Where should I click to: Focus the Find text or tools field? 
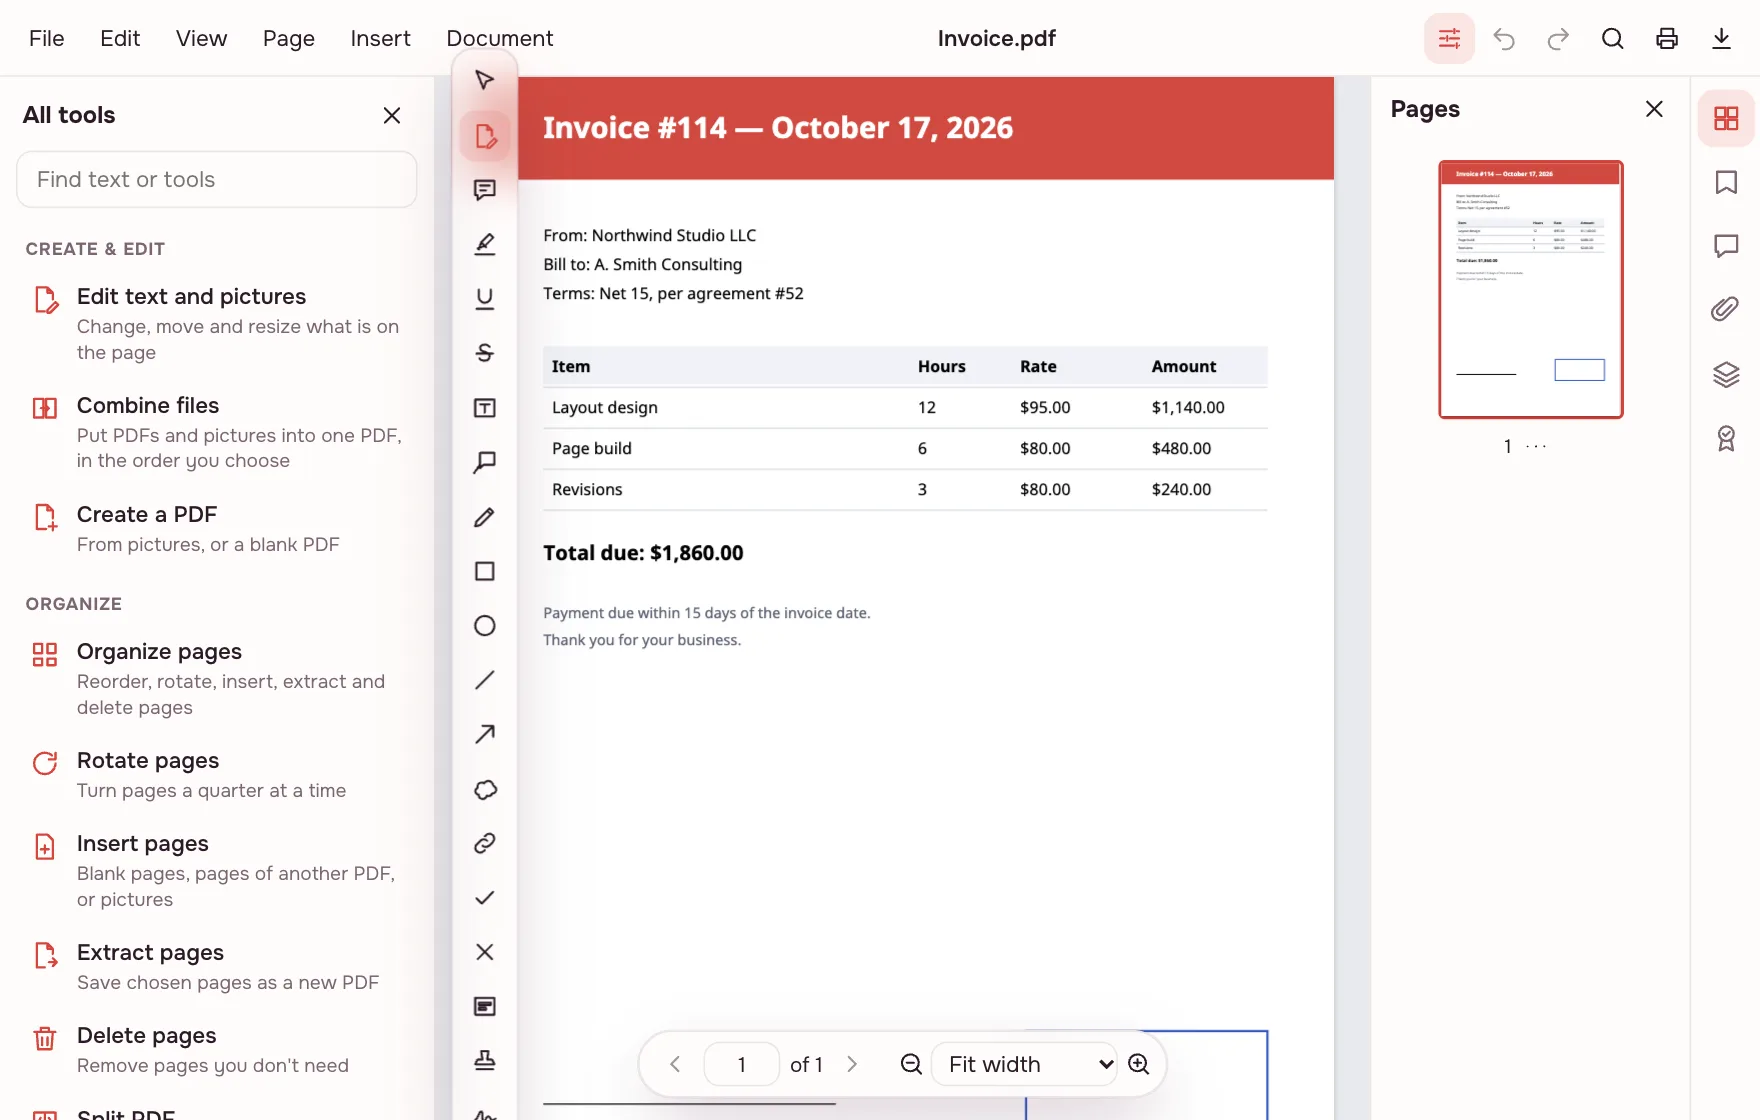(x=217, y=180)
